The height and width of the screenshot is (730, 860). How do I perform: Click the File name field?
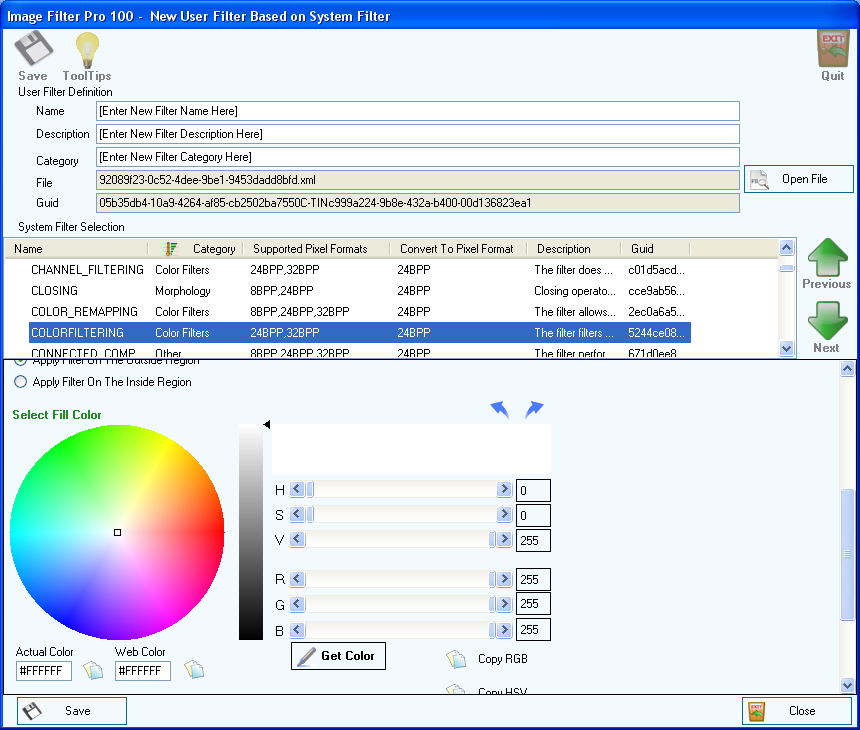coord(417,180)
